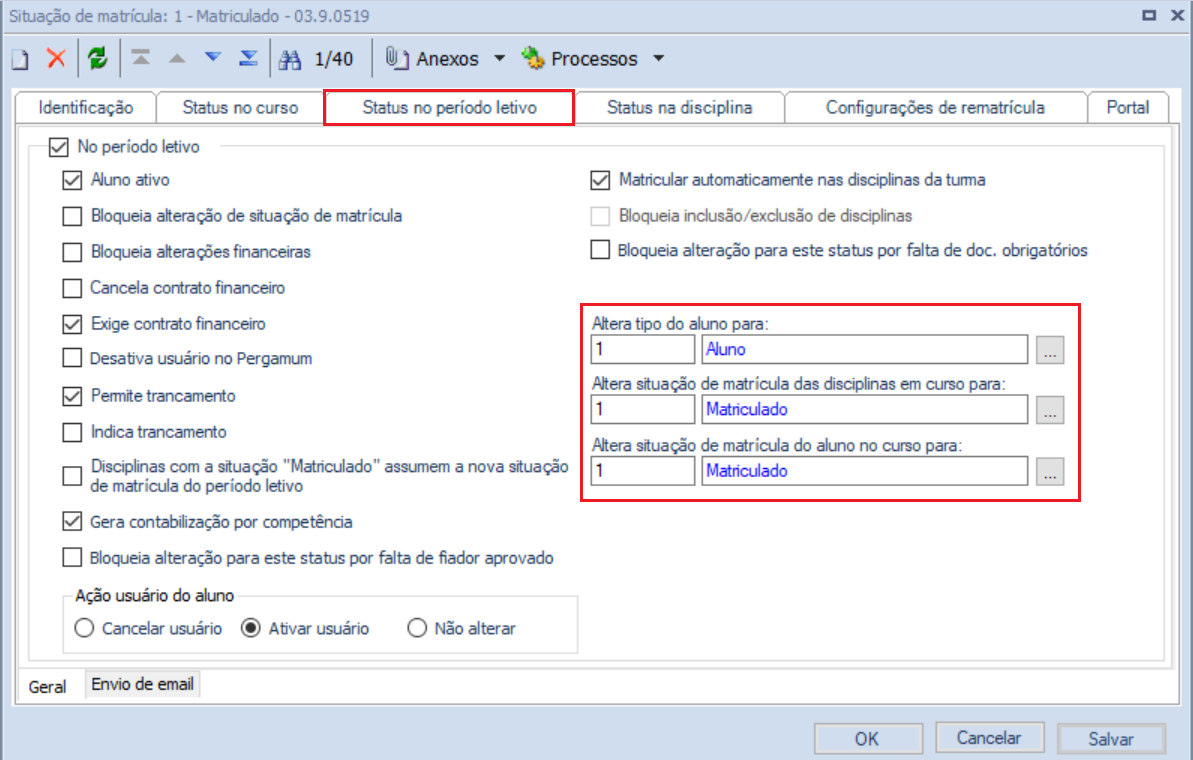The height and width of the screenshot is (760, 1193).
Task: Go to first record arrow icon
Action: pyautogui.click(x=141, y=58)
